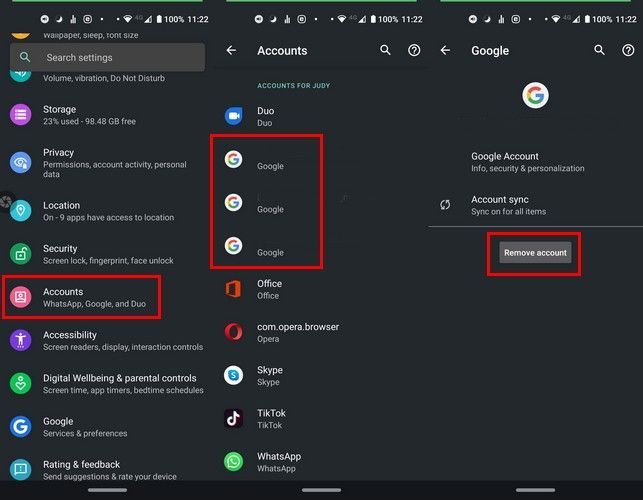The width and height of the screenshot is (643, 500).
Task: Open the Privacy menu entry
Action: (105, 163)
